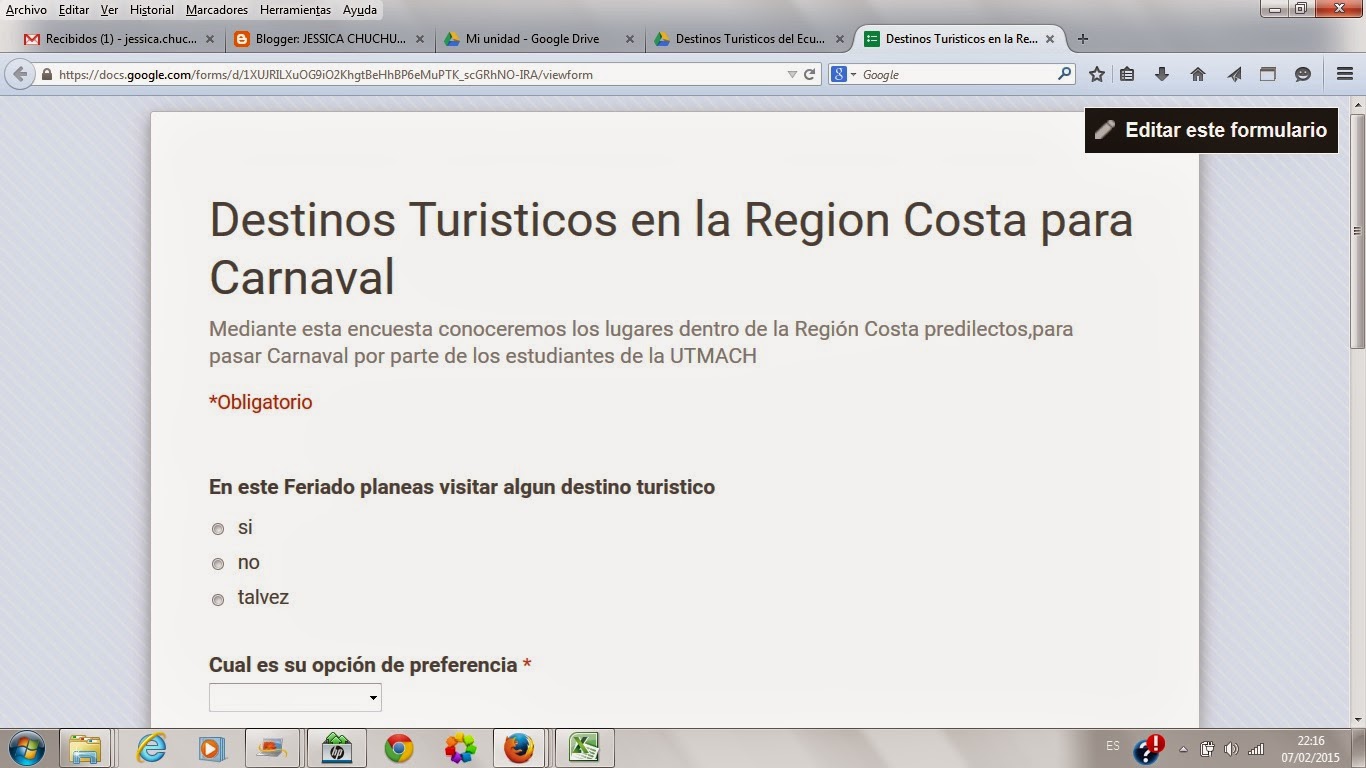Click the volume speaker tray icon
This screenshot has width=1366, height=768.
[x=1230, y=749]
